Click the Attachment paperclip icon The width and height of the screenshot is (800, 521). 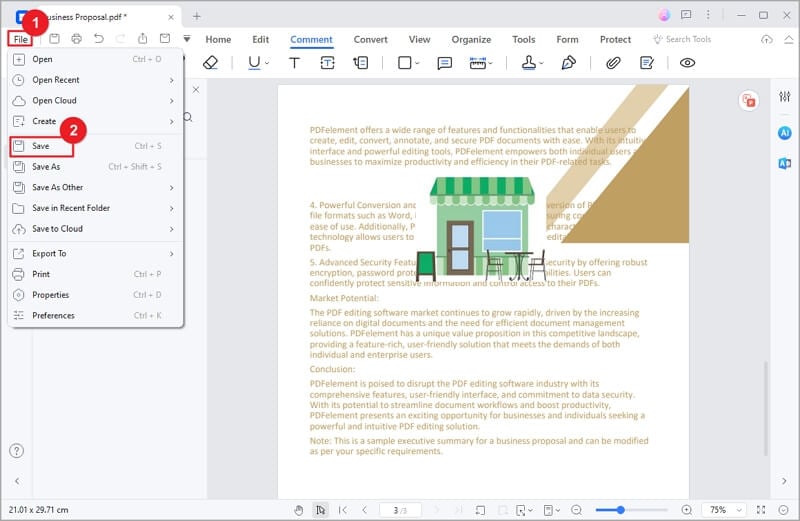pyautogui.click(x=614, y=63)
